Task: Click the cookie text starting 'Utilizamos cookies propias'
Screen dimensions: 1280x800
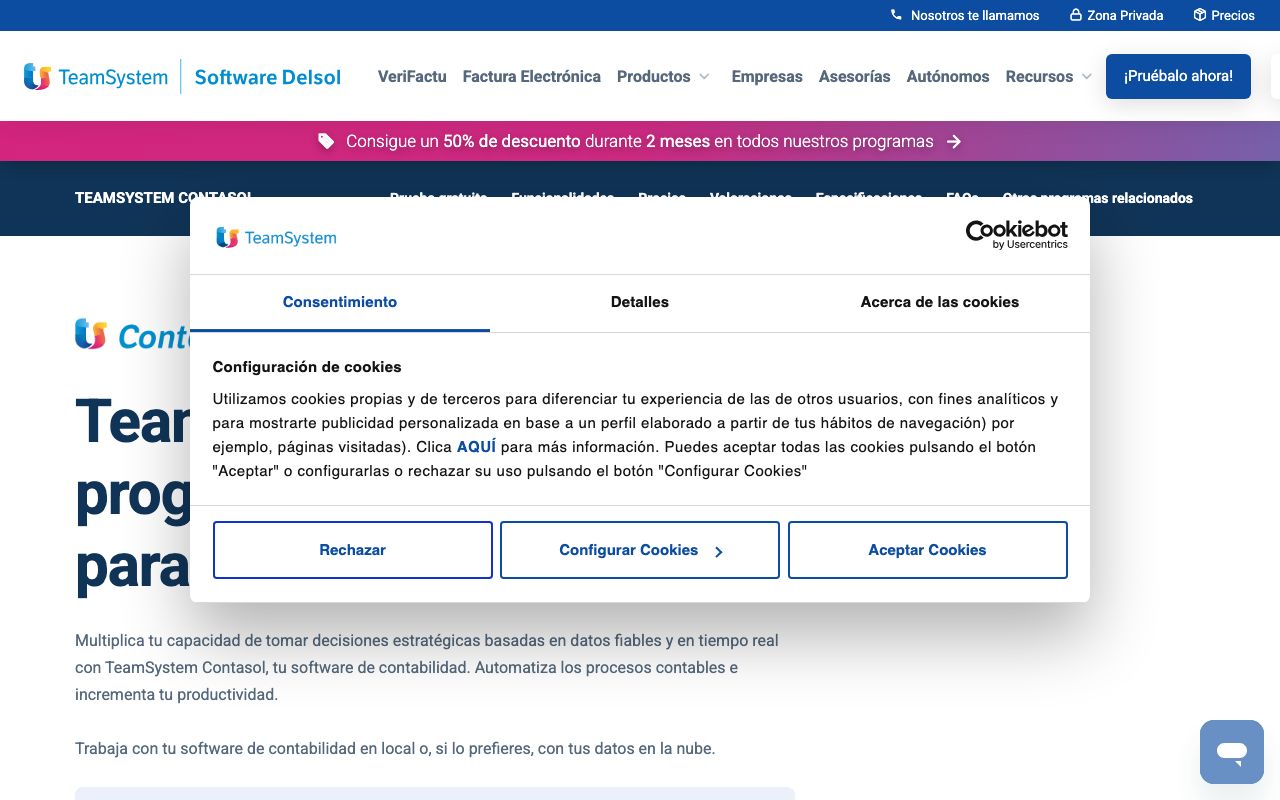Action: click(x=636, y=435)
